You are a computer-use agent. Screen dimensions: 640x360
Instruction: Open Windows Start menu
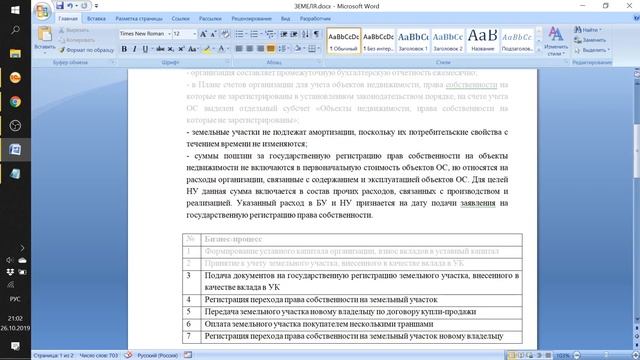15,10
